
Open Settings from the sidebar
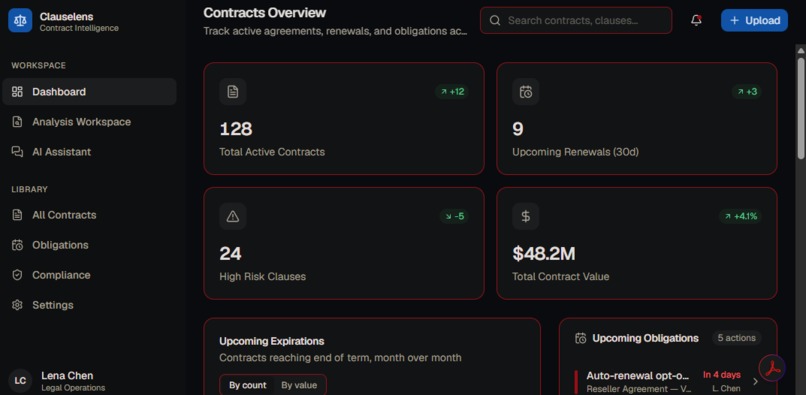pos(89,305)
